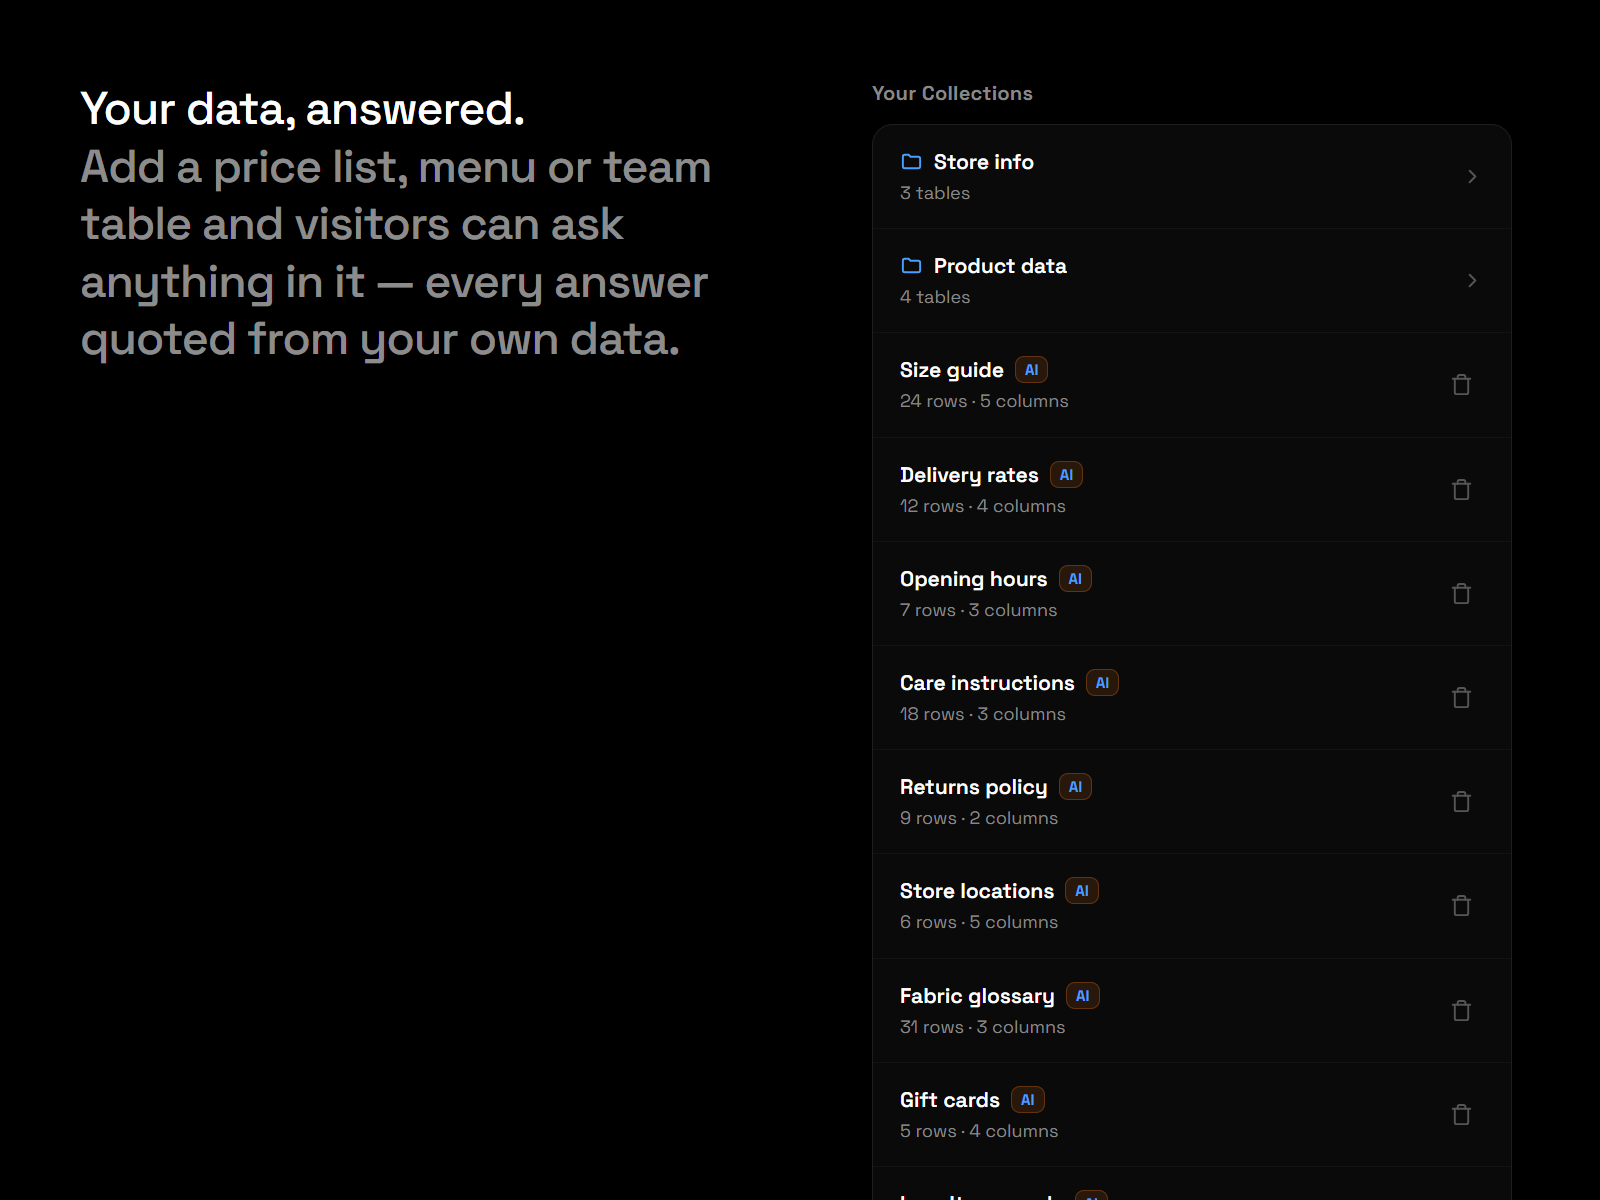Viewport: 1600px width, 1200px height.
Task: Remove the Care instructions table
Action: coord(1461,698)
